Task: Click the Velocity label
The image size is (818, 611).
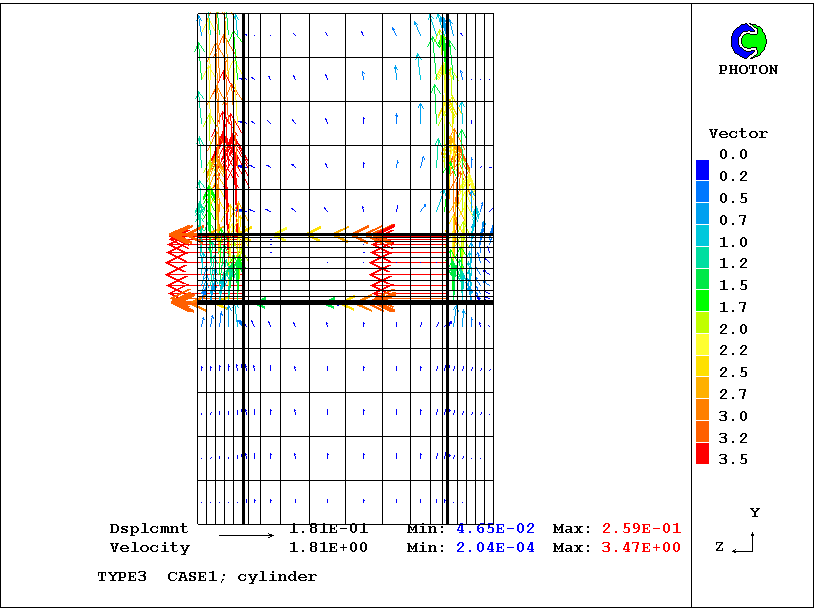Action: [x=149, y=547]
